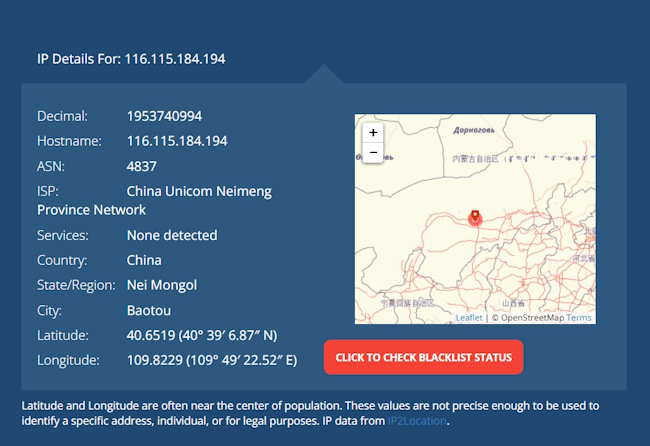This screenshot has height=446, width=650.
Task: Open the map Terms link
Action: (x=579, y=318)
